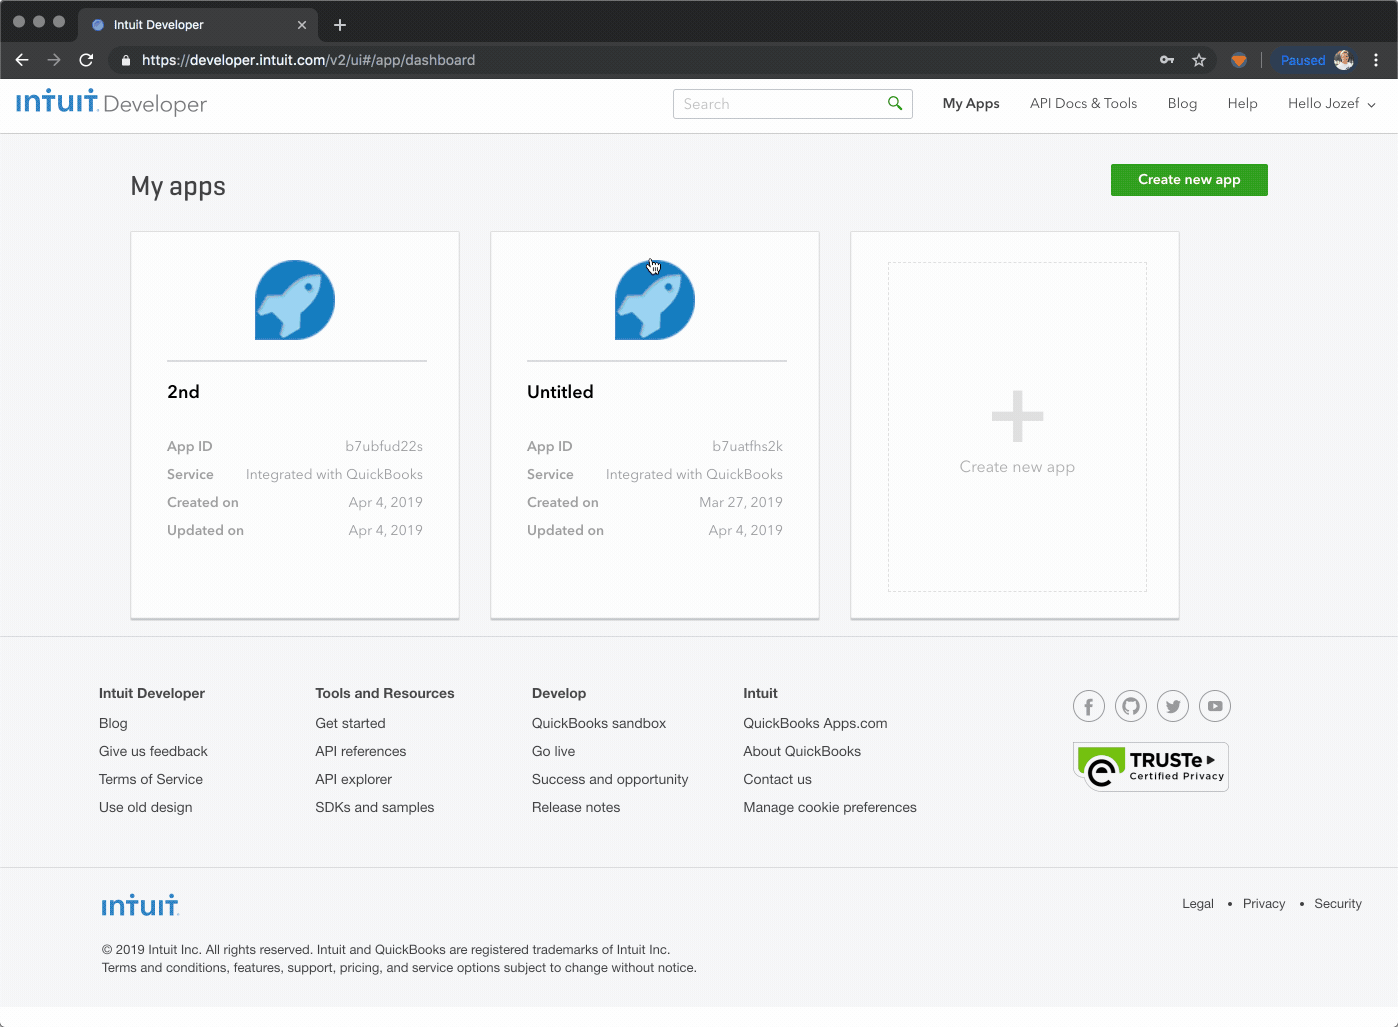Click App ID value b7ubfud22s
Viewport: 1398px width, 1027px height.
384,446
